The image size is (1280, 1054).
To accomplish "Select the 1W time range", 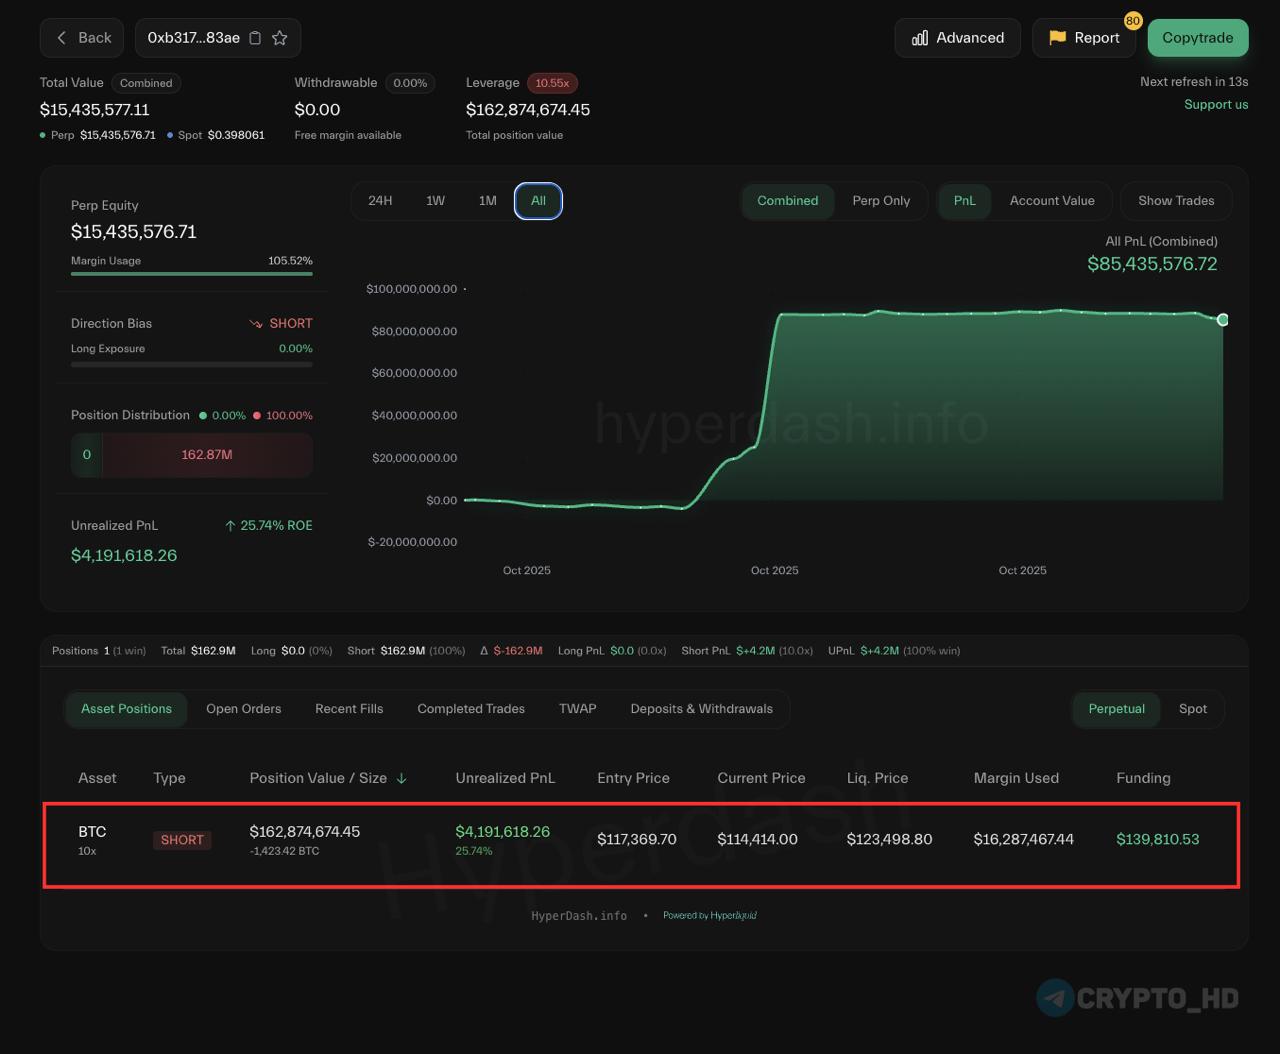I will coord(435,201).
